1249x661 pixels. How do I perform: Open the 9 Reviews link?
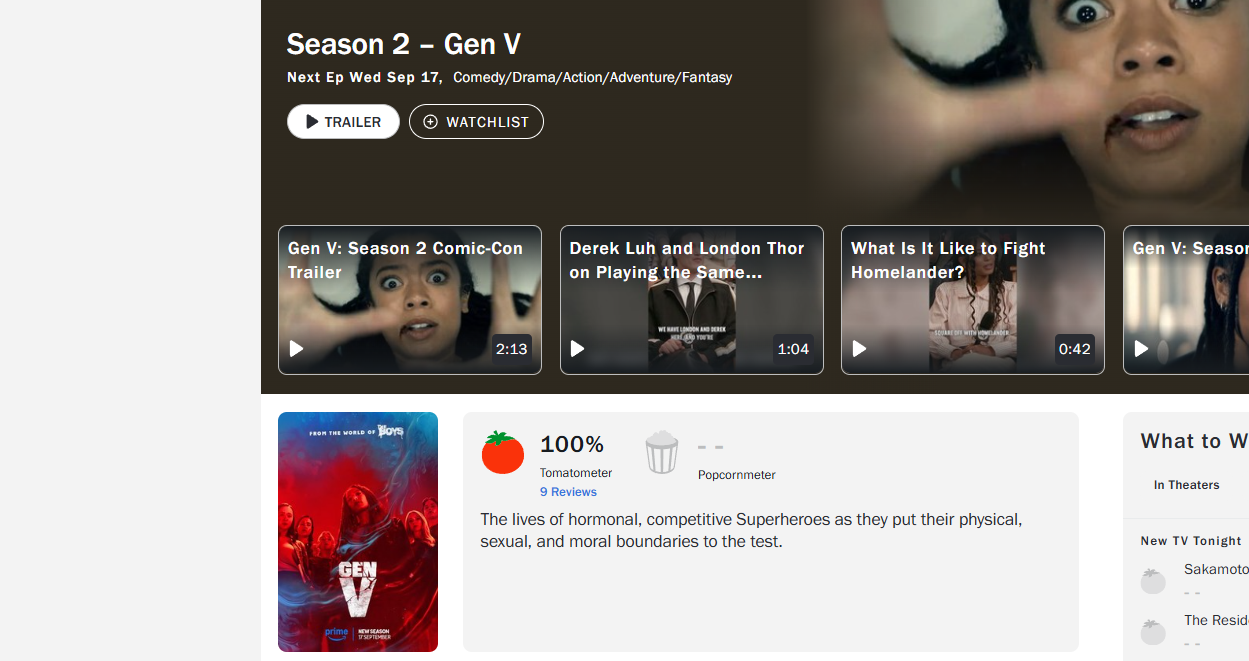pos(568,492)
